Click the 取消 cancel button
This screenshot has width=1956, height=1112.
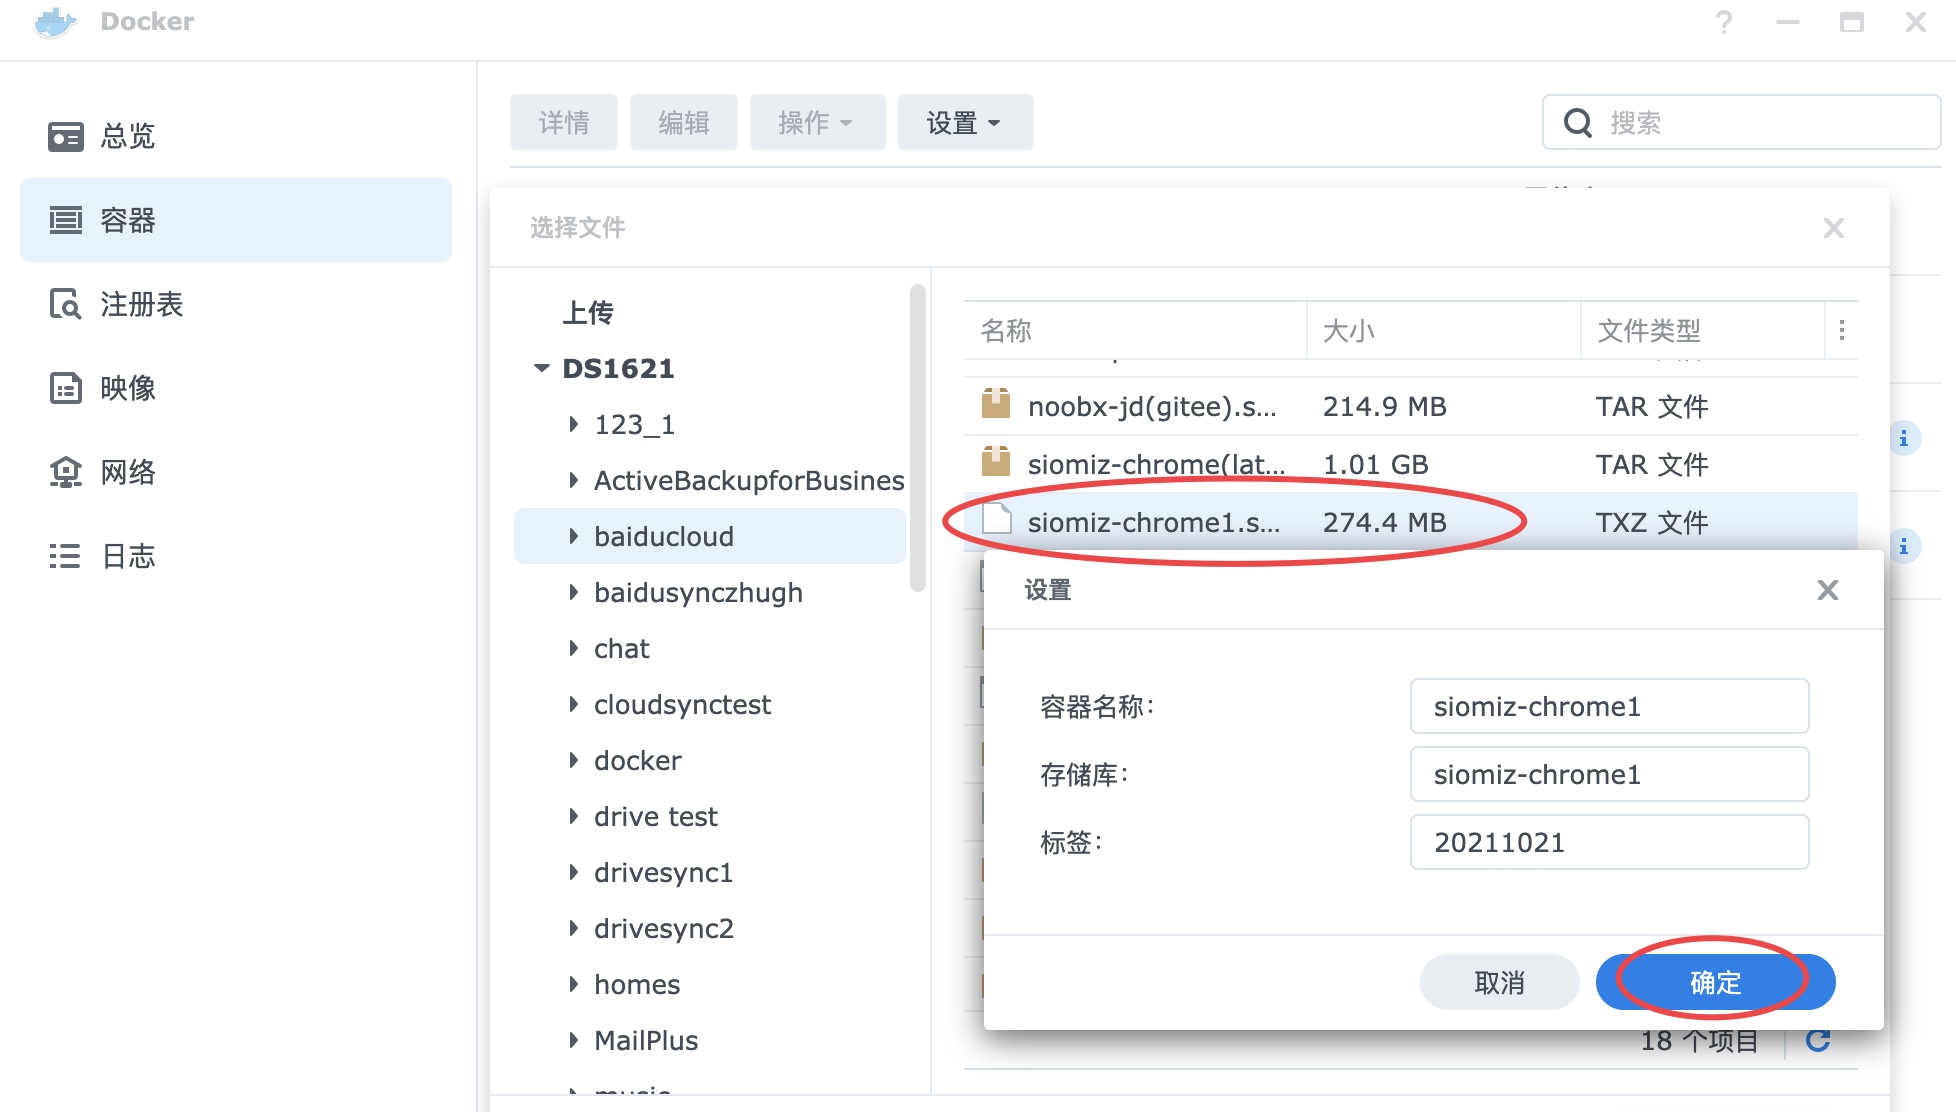pos(1499,982)
